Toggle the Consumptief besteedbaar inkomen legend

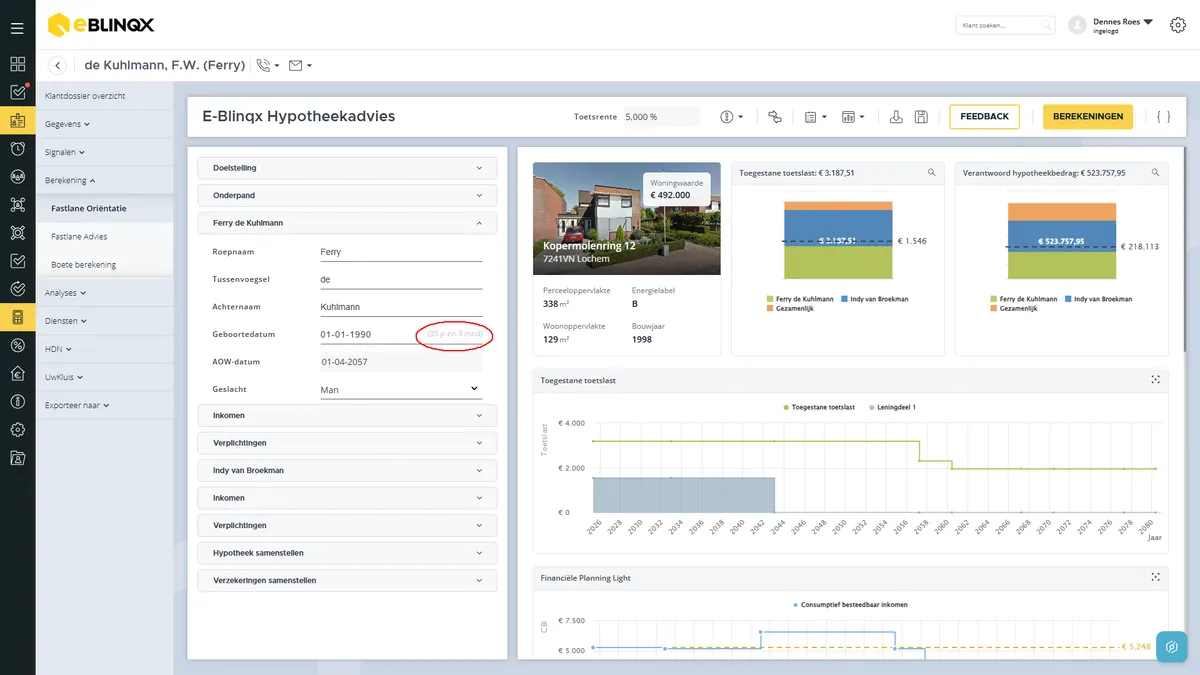point(850,605)
